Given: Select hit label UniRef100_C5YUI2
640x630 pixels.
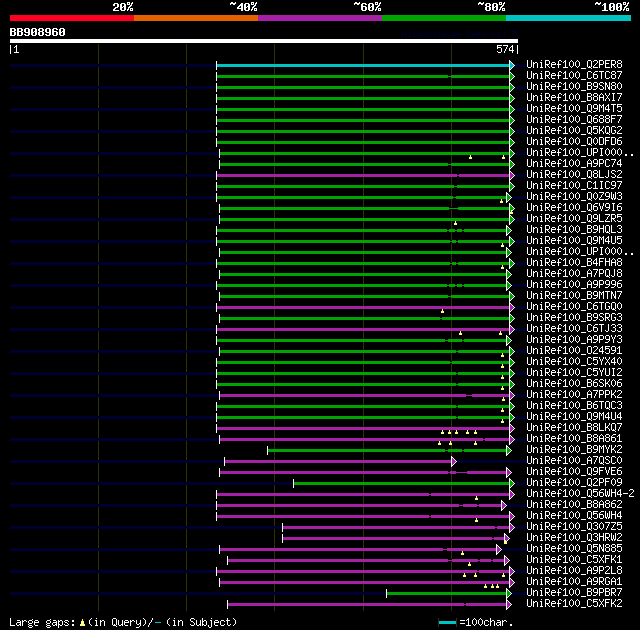Looking at the screenshot, I should 574,373.
